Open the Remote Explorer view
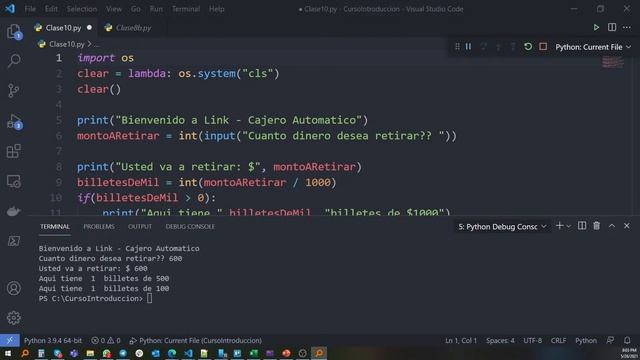 [x=13, y=181]
